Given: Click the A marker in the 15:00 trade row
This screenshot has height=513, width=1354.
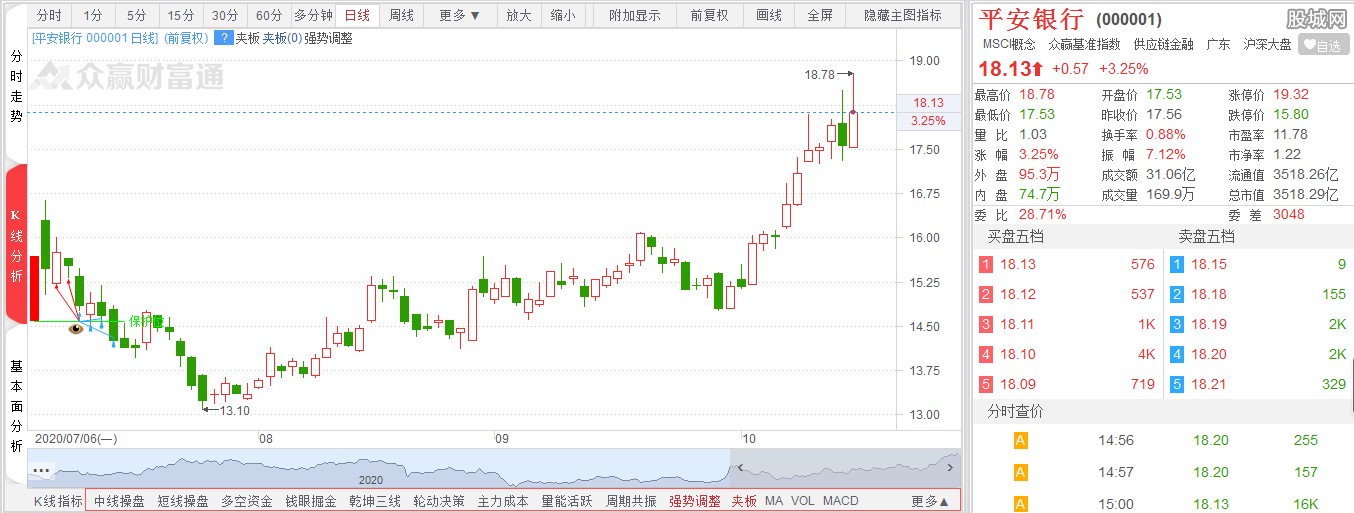Looking at the screenshot, I should pos(1020,504).
